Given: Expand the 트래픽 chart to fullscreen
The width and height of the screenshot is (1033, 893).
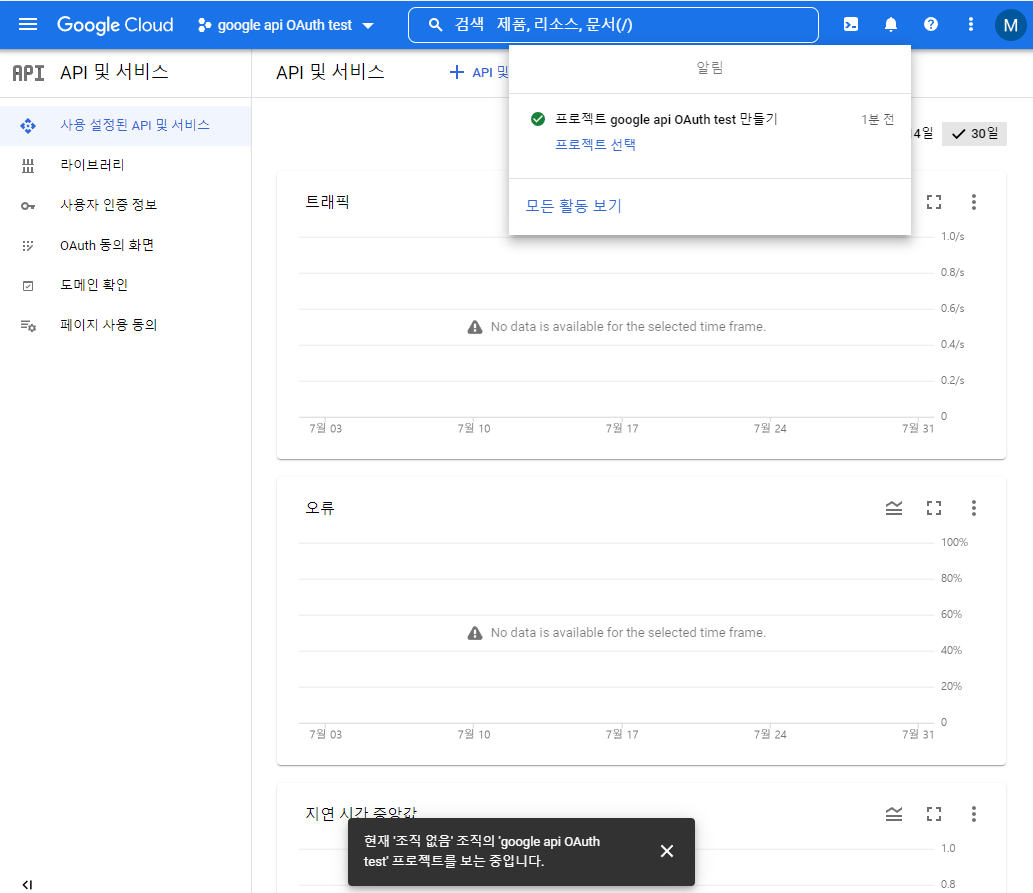Looking at the screenshot, I should [934, 202].
